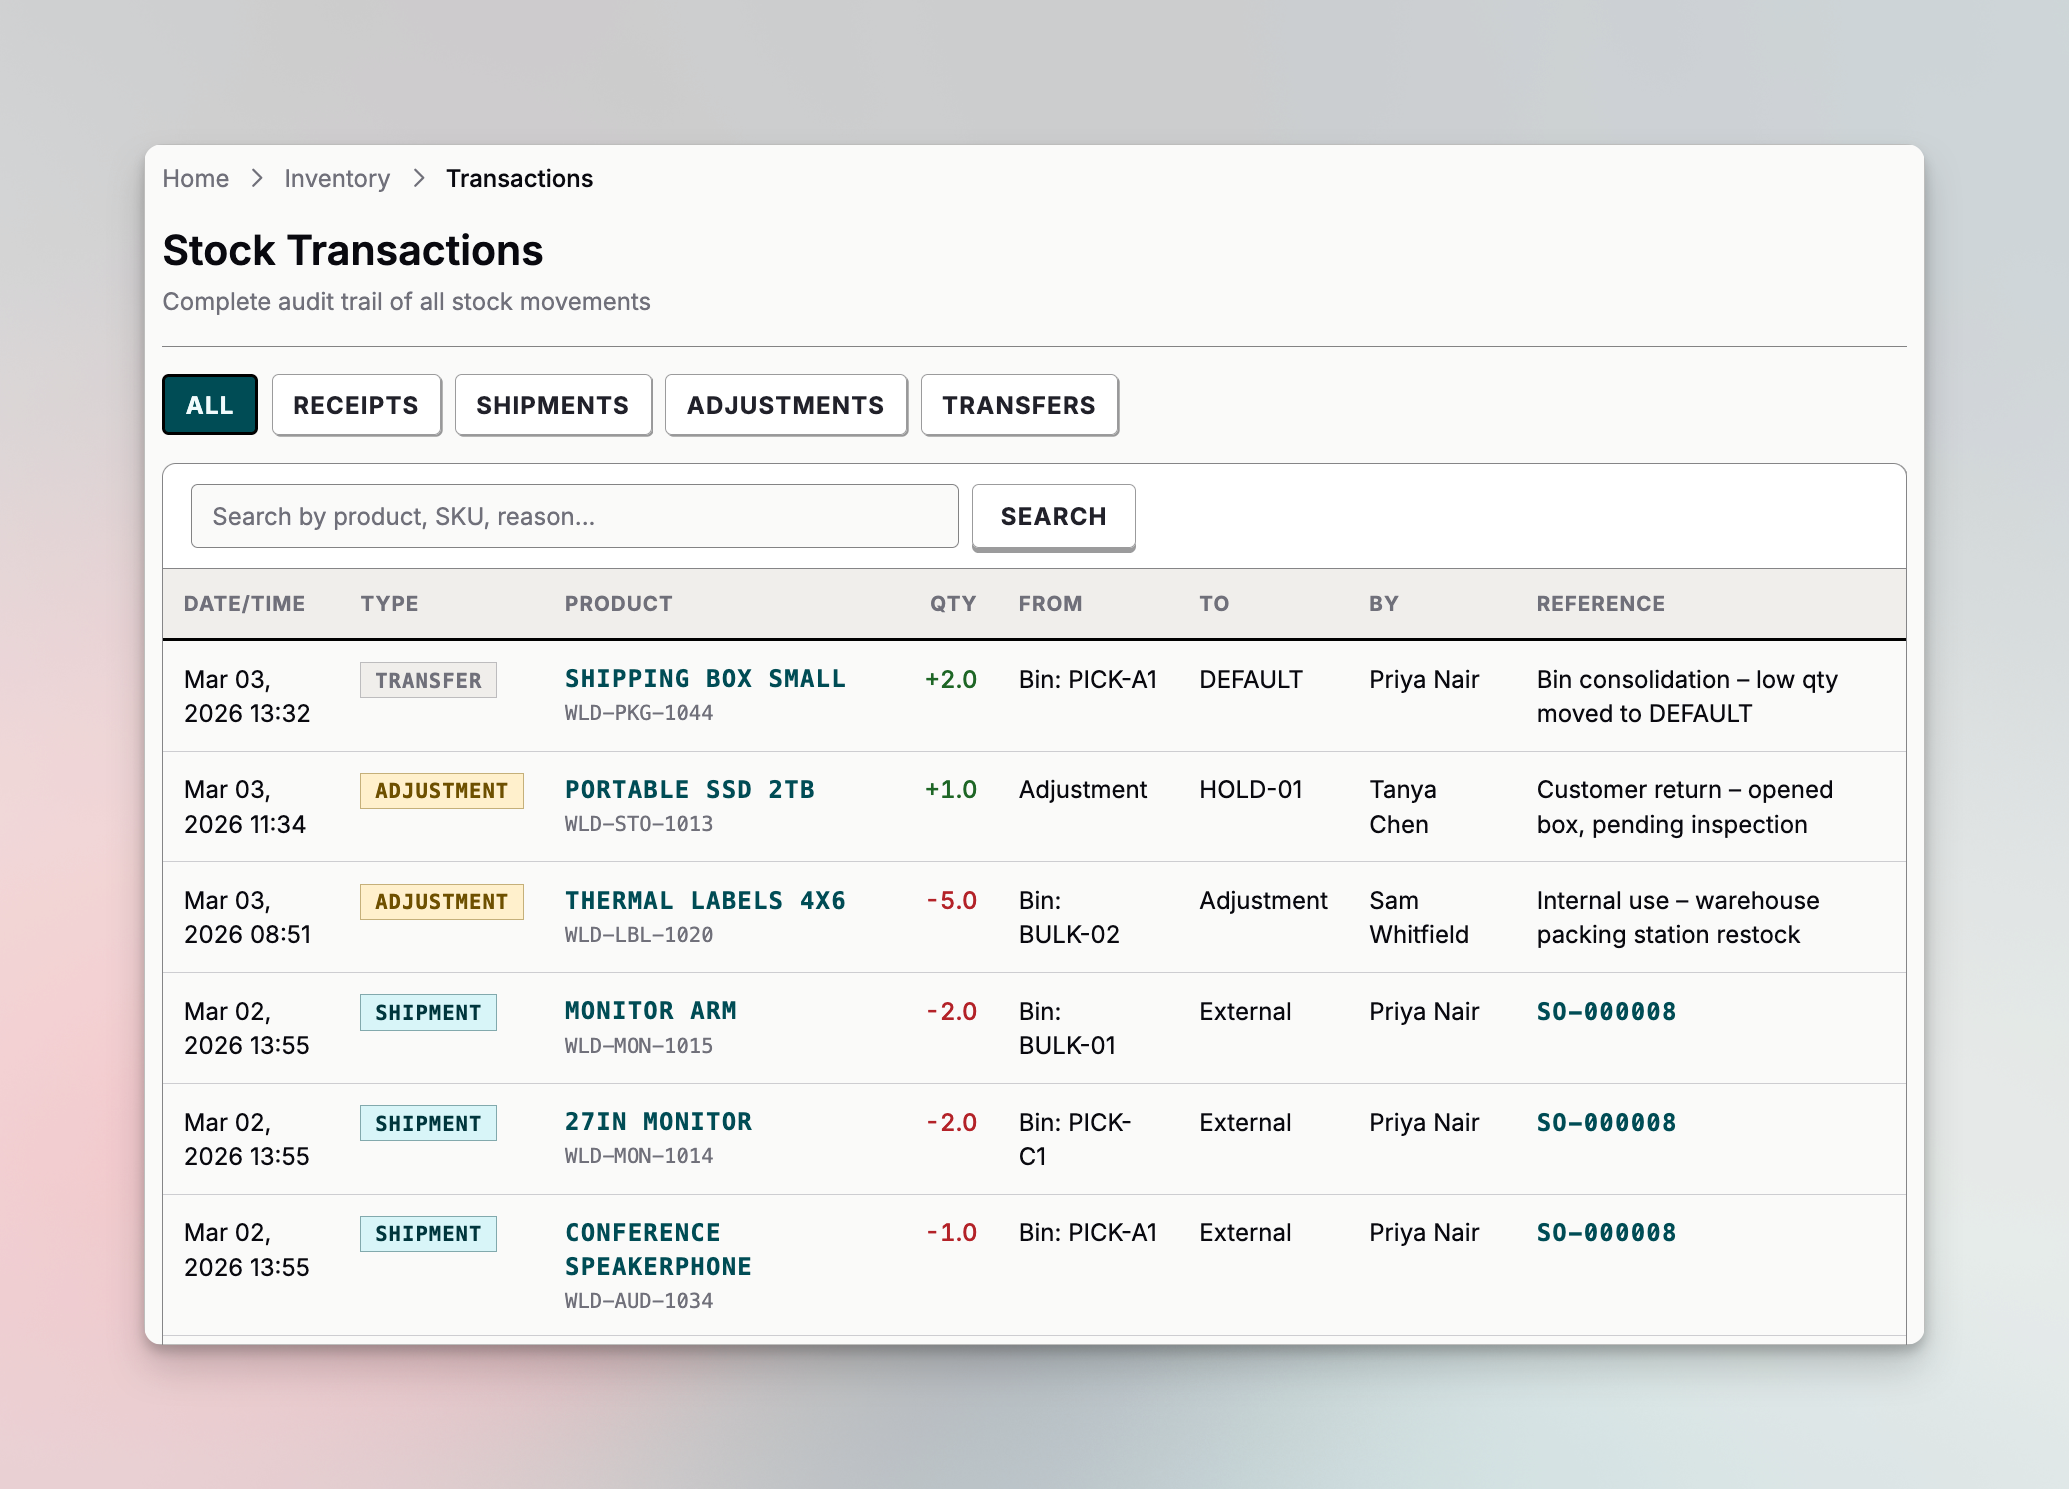2069x1489 pixels.
Task: Switch to the RECEIPTS tab
Action: (x=356, y=405)
